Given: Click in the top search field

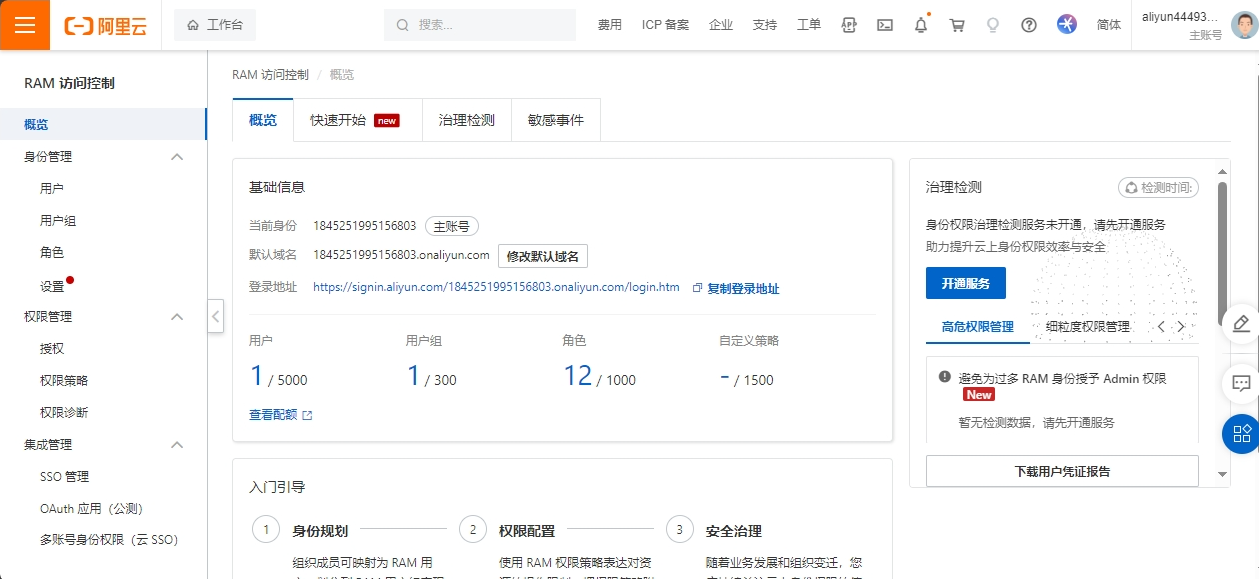Looking at the screenshot, I should coord(490,25).
